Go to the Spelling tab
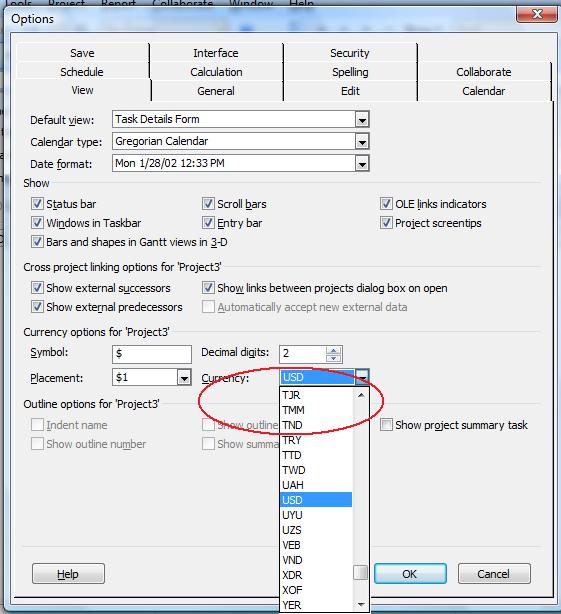The image size is (561, 614). coord(350,72)
